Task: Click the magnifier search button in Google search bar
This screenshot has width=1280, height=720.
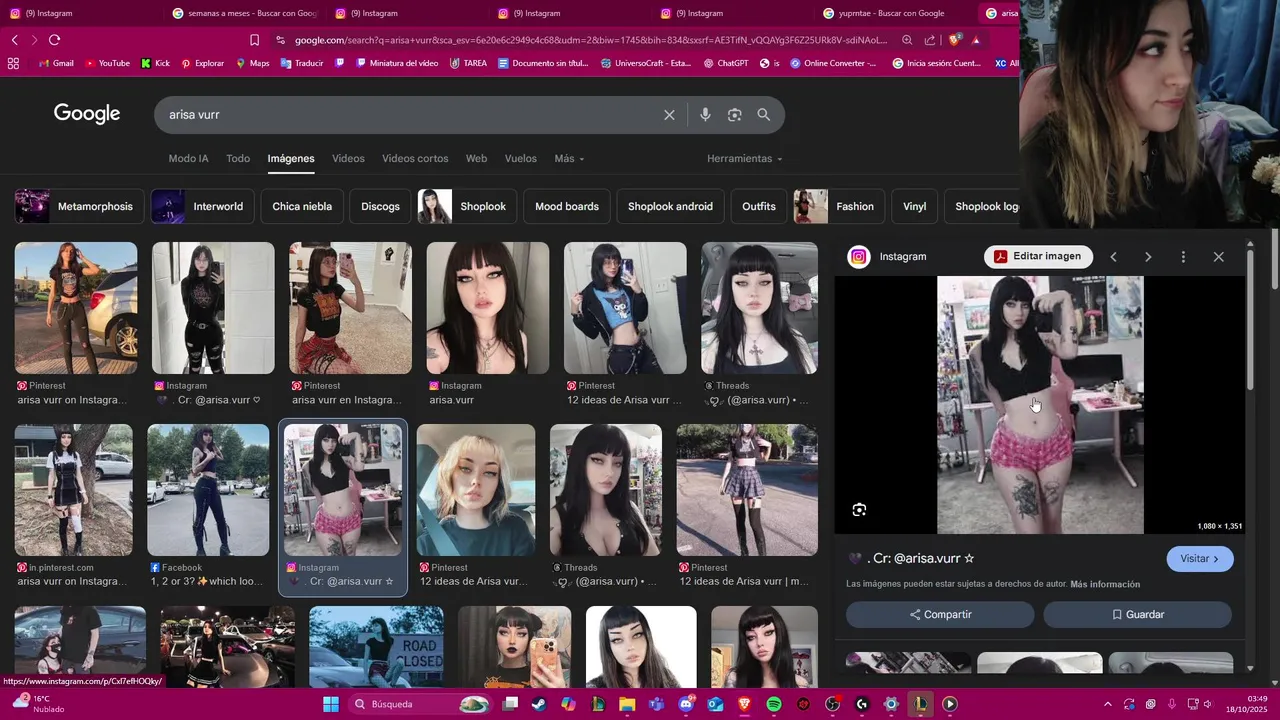Action: pos(764,115)
